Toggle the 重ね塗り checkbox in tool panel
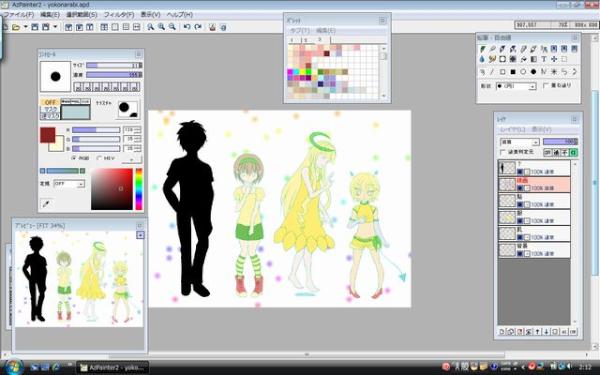The image size is (600, 375). point(546,86)
